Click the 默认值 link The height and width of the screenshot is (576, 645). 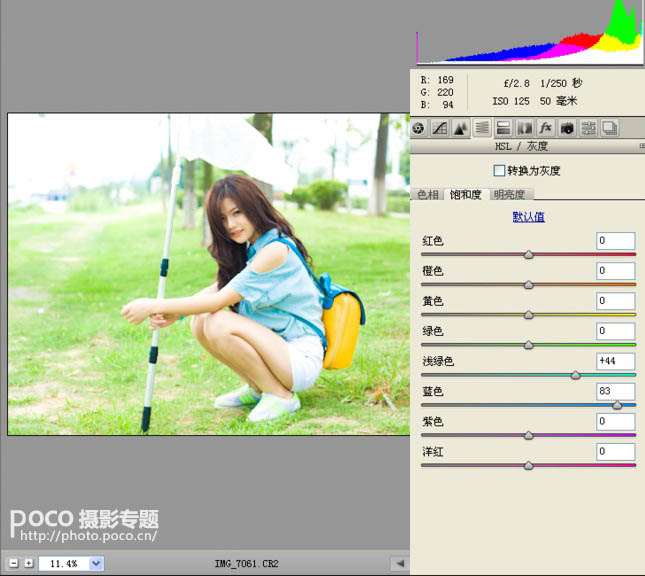(528, 217)
